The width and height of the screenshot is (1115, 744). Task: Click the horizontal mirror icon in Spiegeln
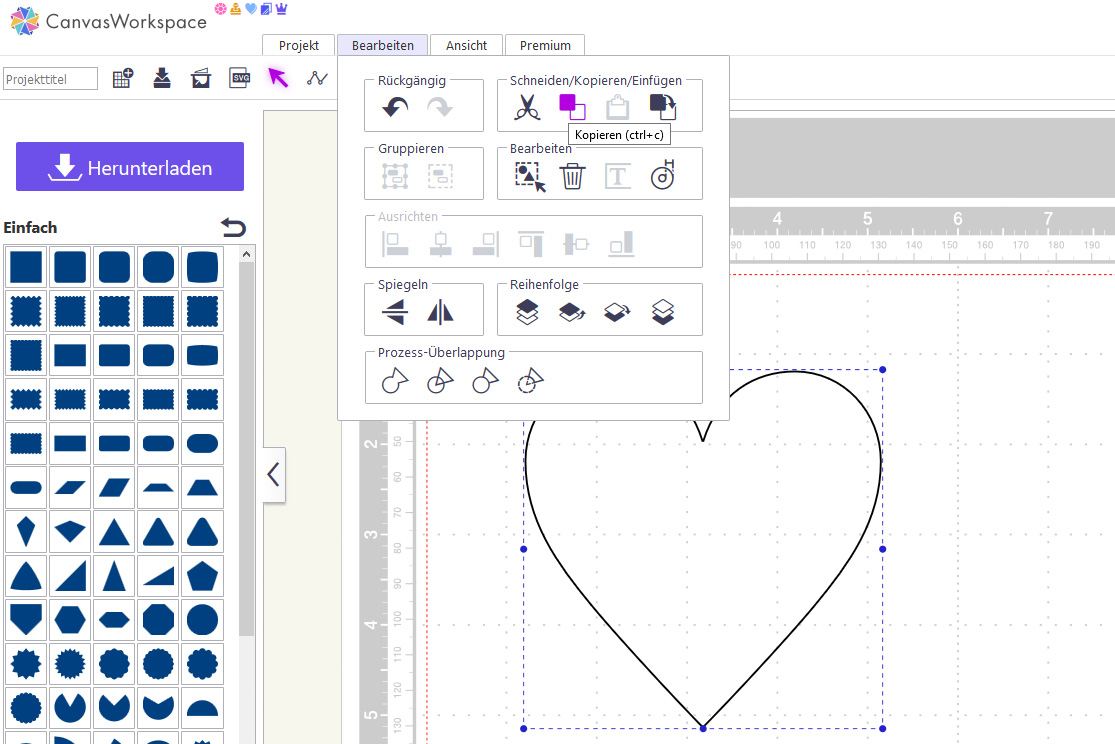click(x=440, y=312)
